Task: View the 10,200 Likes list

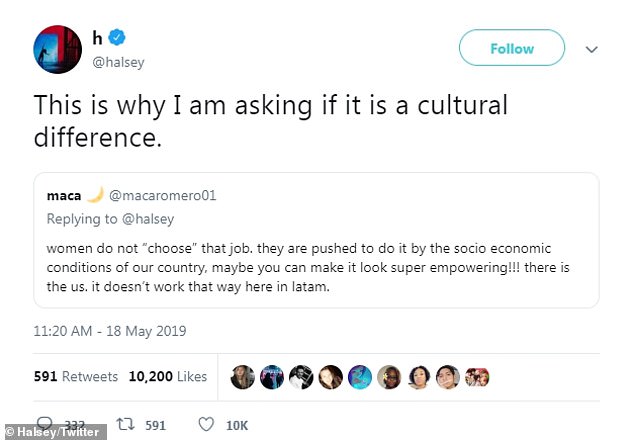Action: [x=168, y=377]
